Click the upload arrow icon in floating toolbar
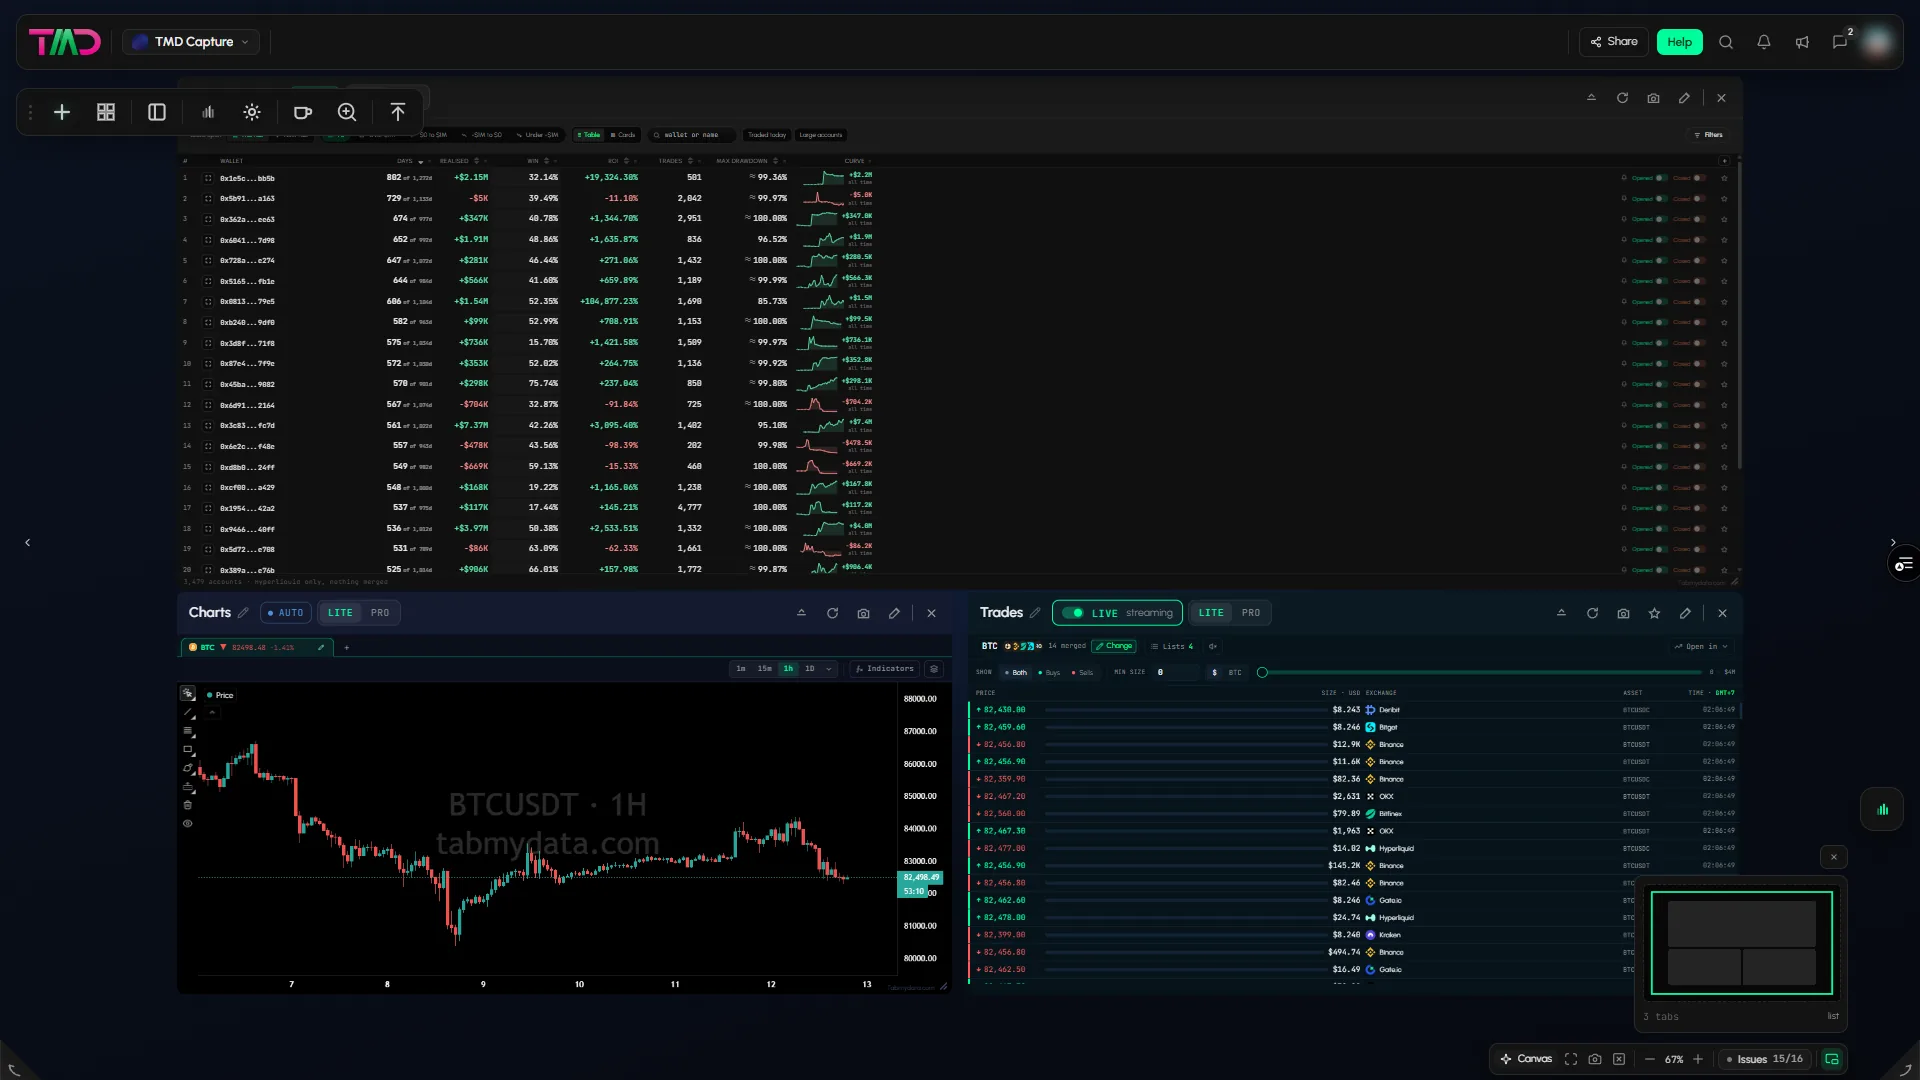Screen dimensions: 1920x1080 pyautogui.click(x=398, y=112)
